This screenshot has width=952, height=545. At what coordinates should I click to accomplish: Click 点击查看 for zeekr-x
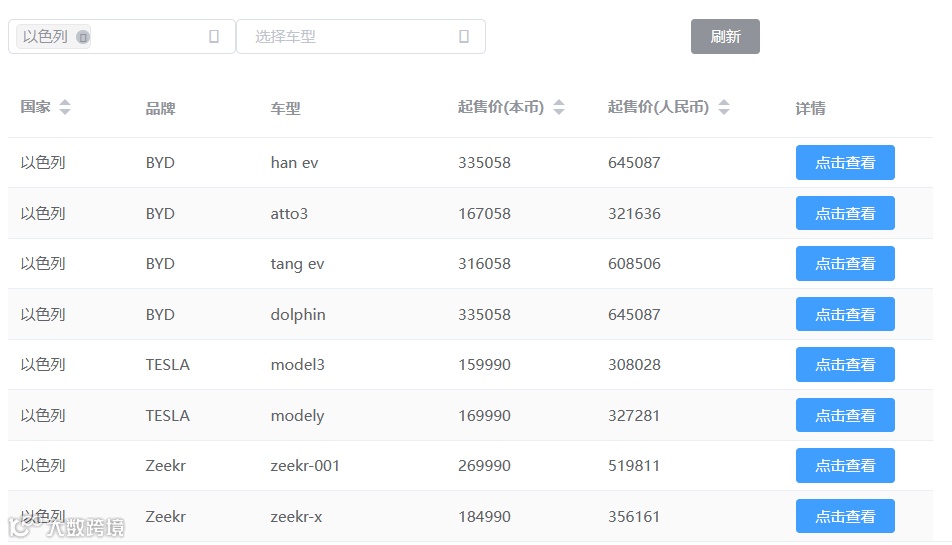pos(845,516)
